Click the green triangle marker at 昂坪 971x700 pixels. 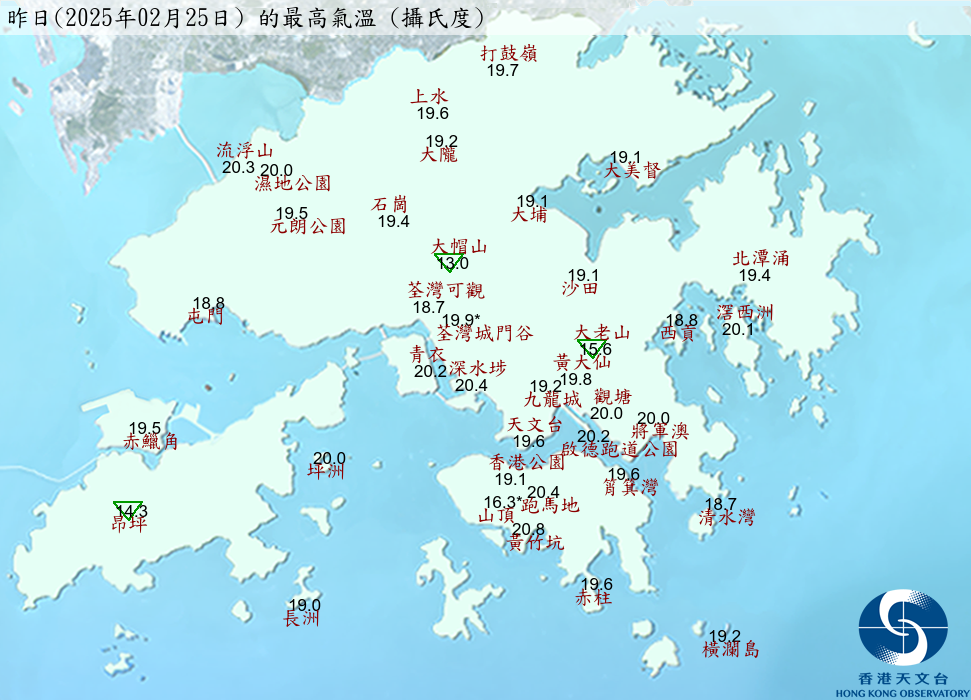tap(128, 510)
